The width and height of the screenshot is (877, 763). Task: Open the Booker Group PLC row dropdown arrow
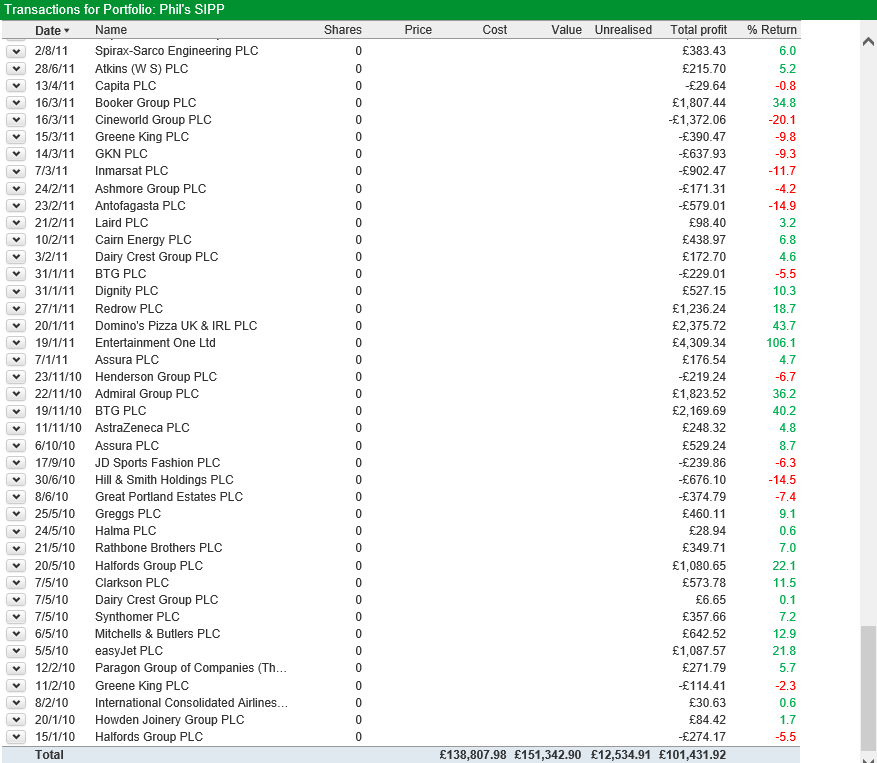click(16, 103)
